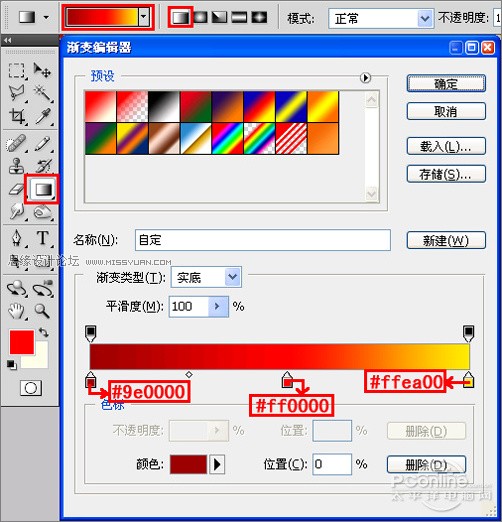Viewport: 502px width, 522px height.
Task: Click gradient preview in options bar
Action: tap(102, 17)
